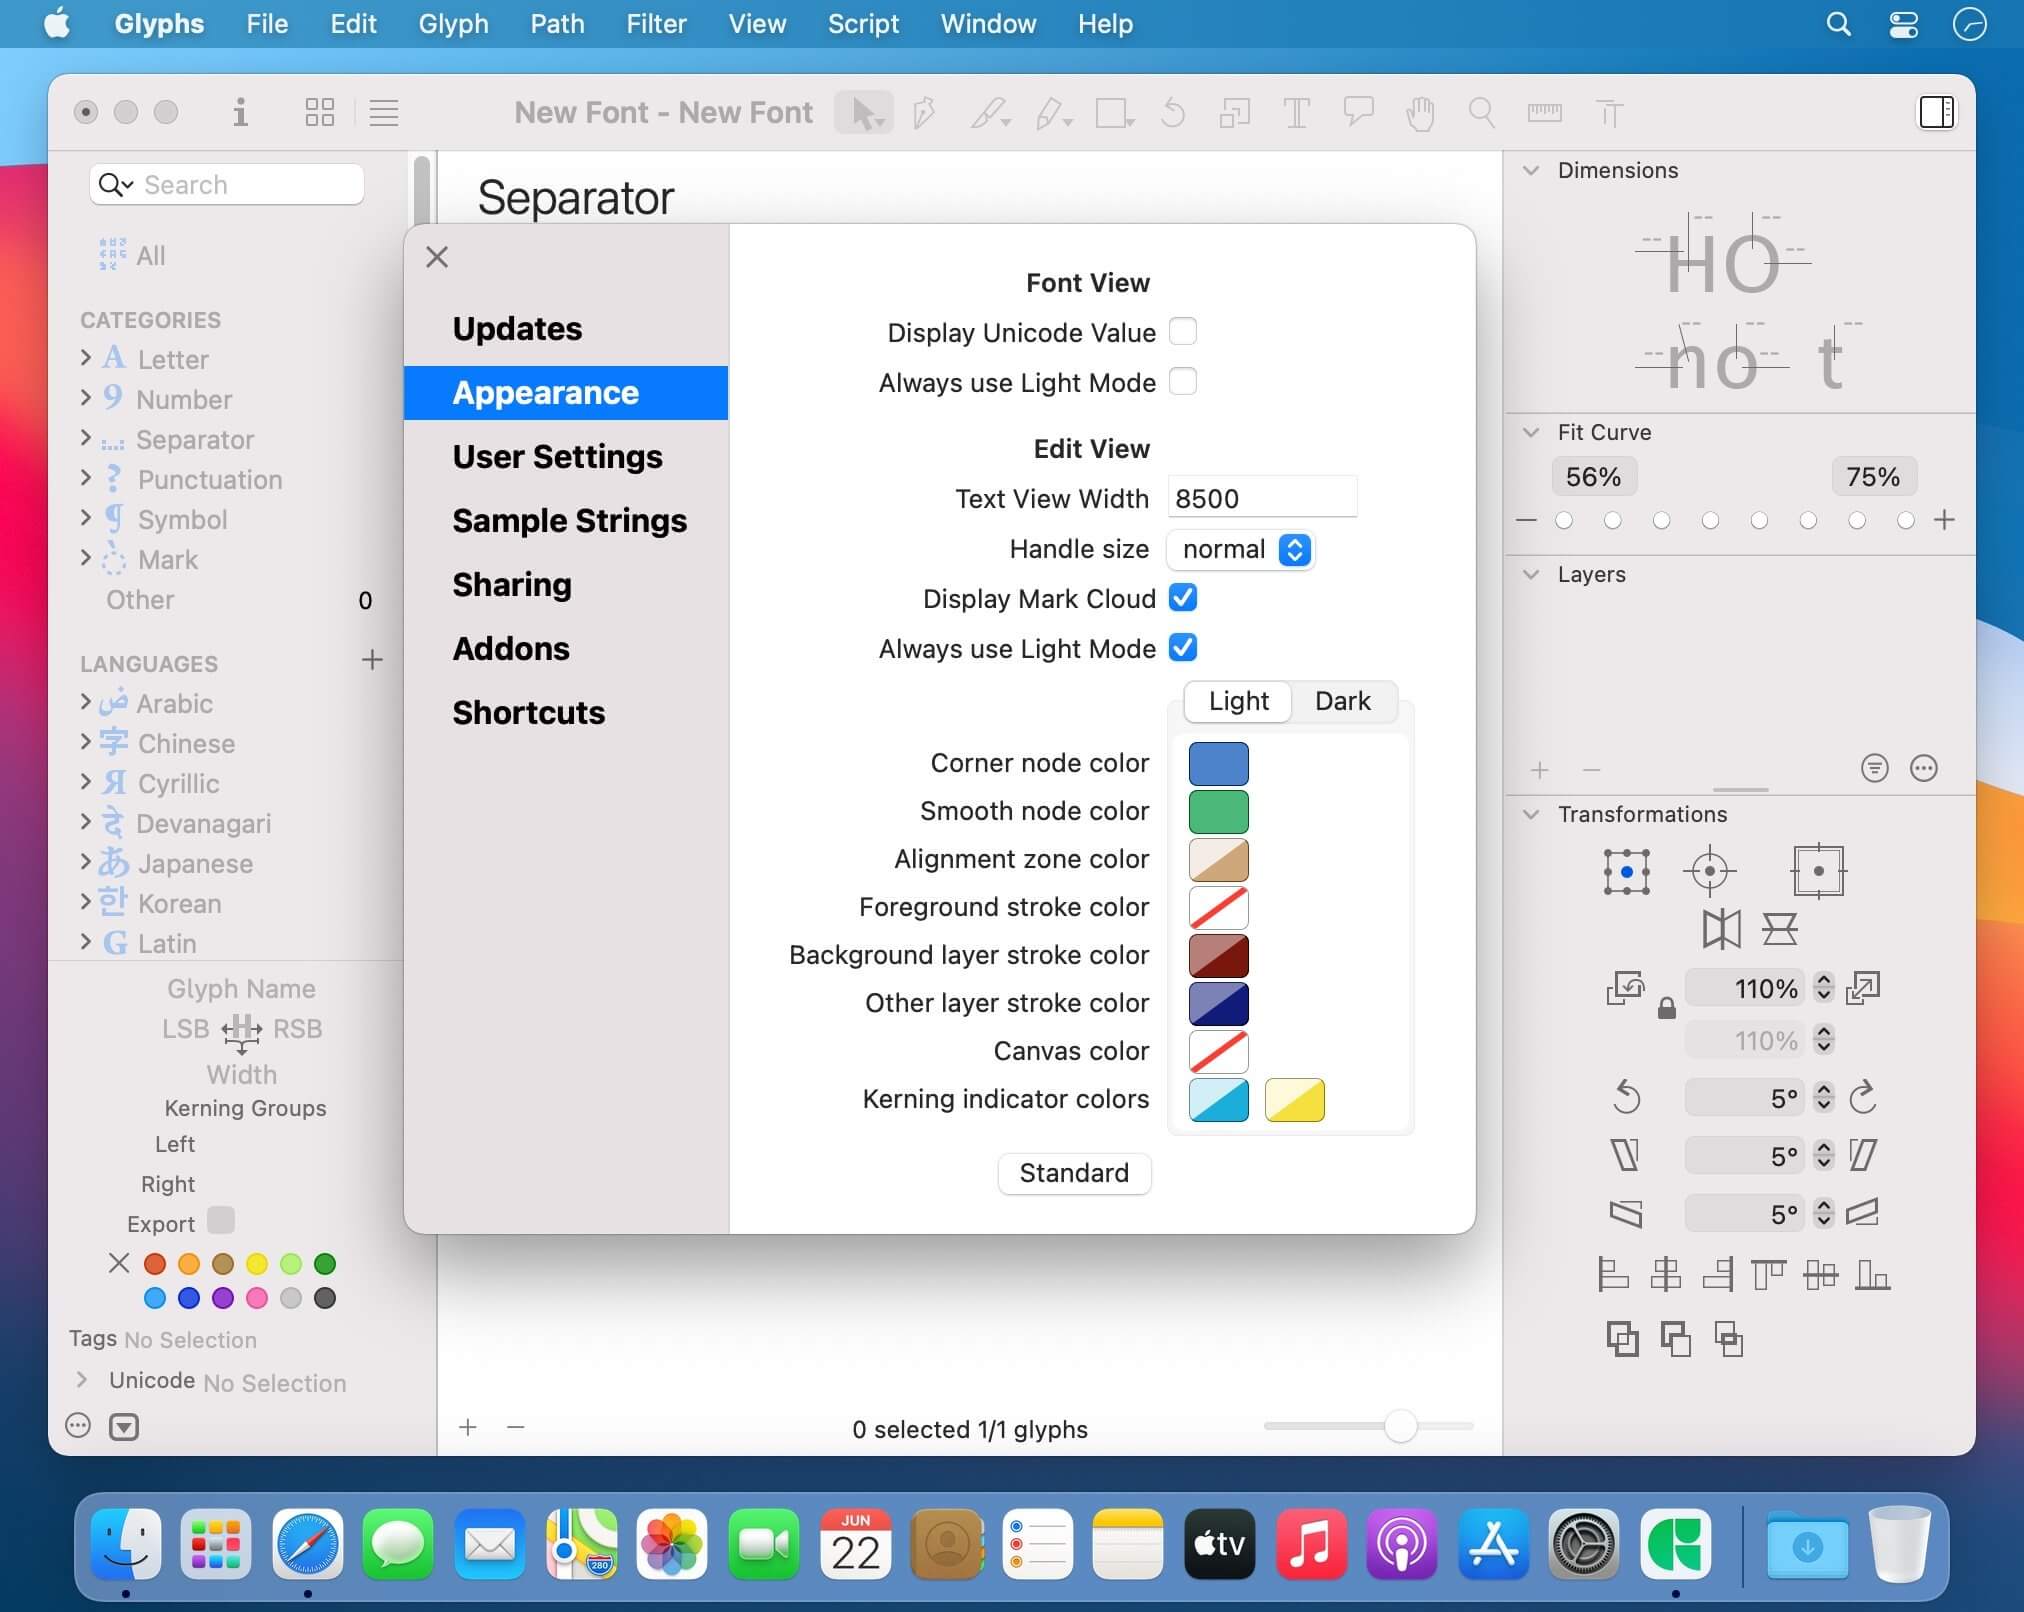
Task: Add a new language filter
Action: [372, 660]
